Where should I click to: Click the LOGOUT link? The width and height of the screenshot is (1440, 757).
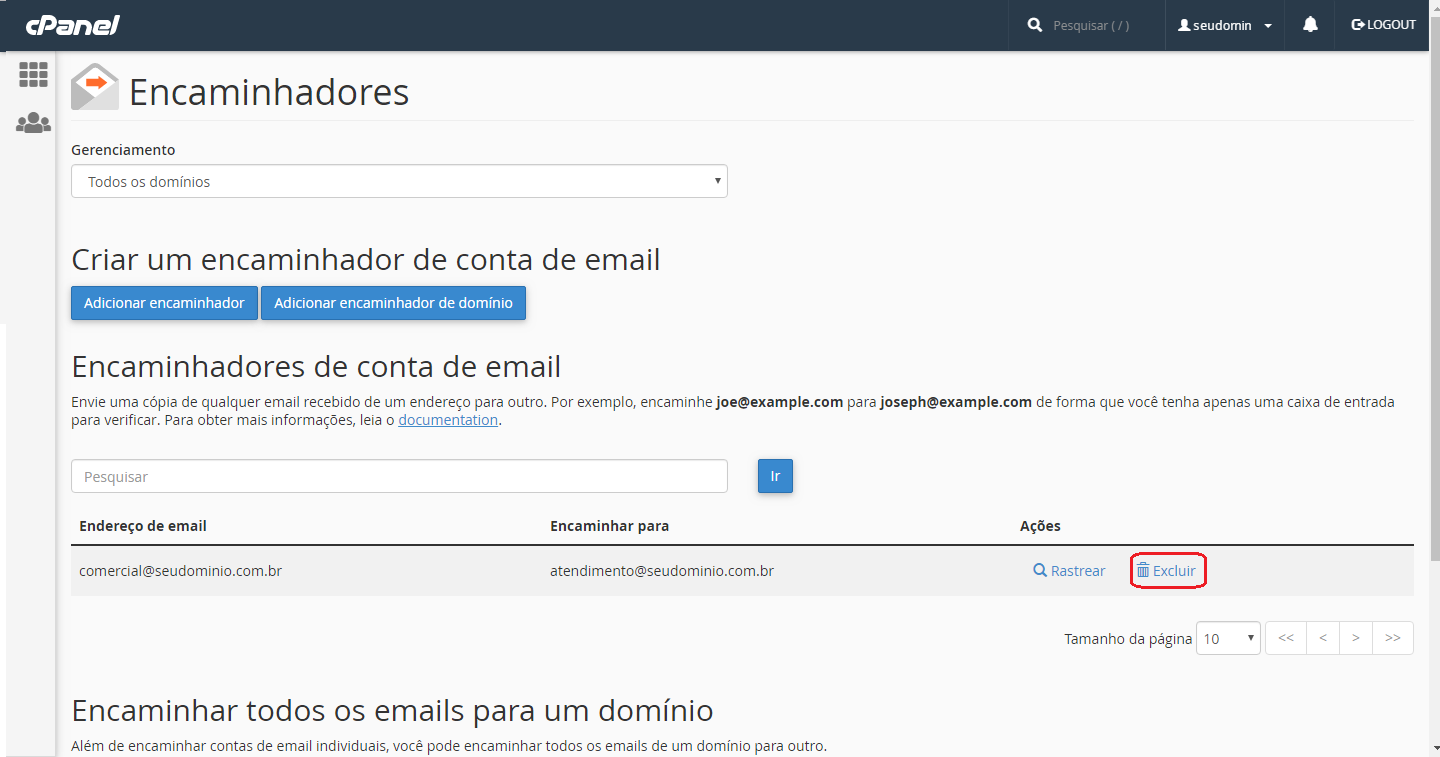[x=1384, y=25]
